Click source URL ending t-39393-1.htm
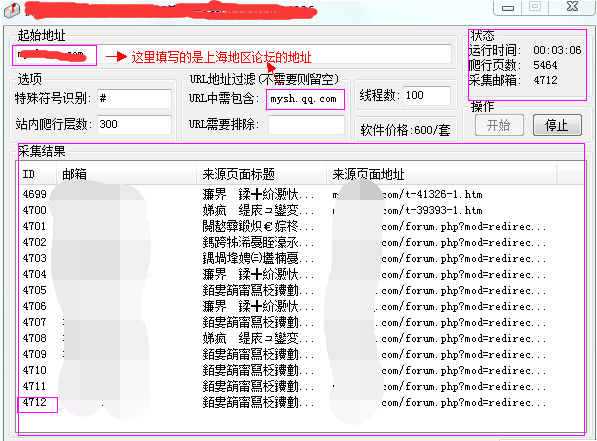This screenshot has height=441, width=597. coord(407,211)
